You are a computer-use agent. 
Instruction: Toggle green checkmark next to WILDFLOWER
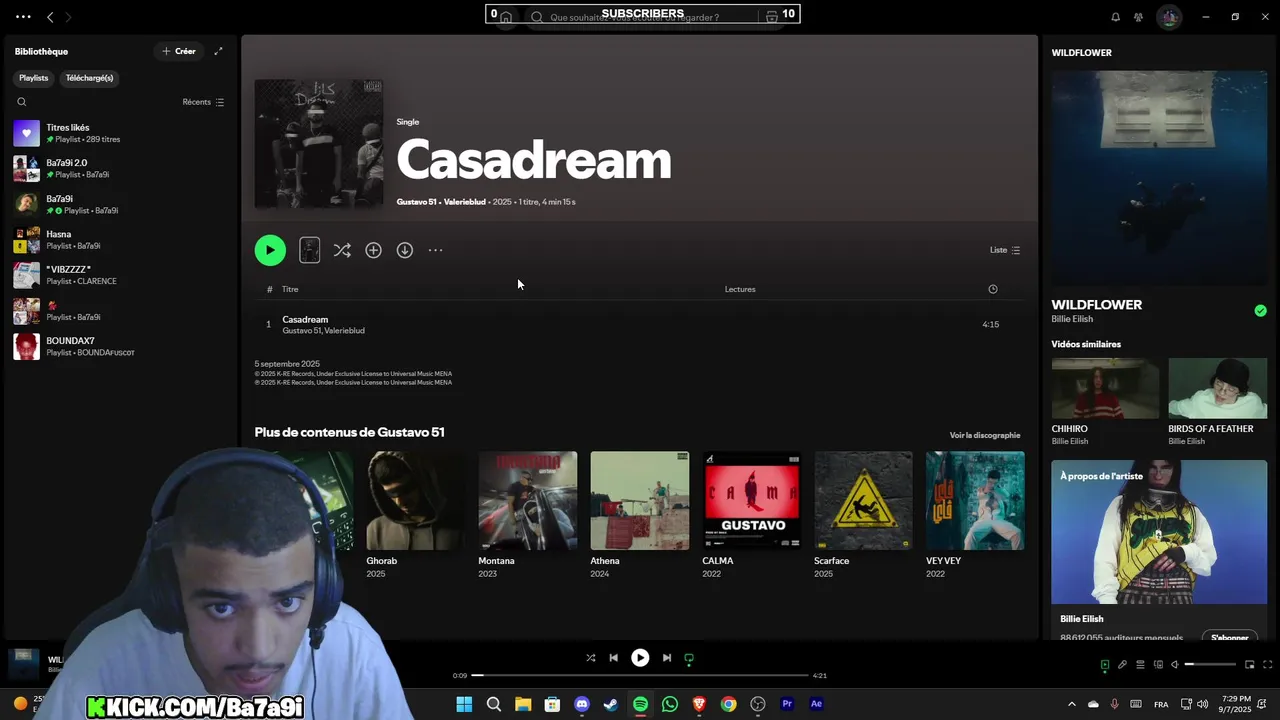[1260, 311]
